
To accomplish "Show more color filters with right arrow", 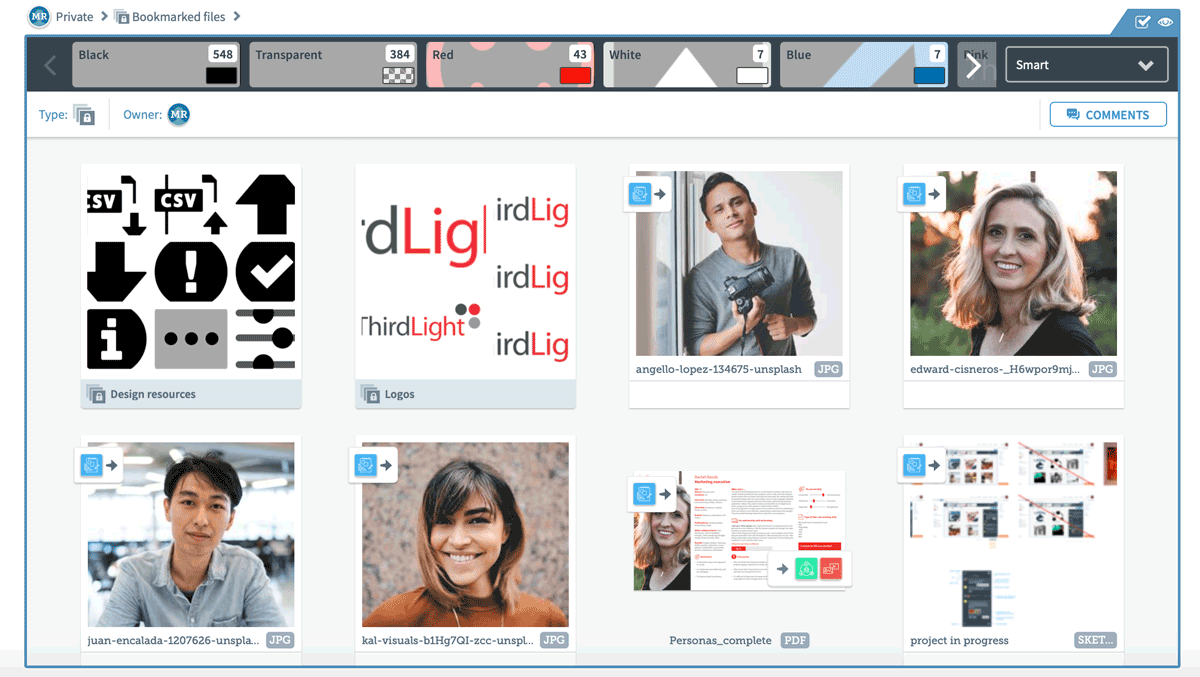I will pos(974,66).
